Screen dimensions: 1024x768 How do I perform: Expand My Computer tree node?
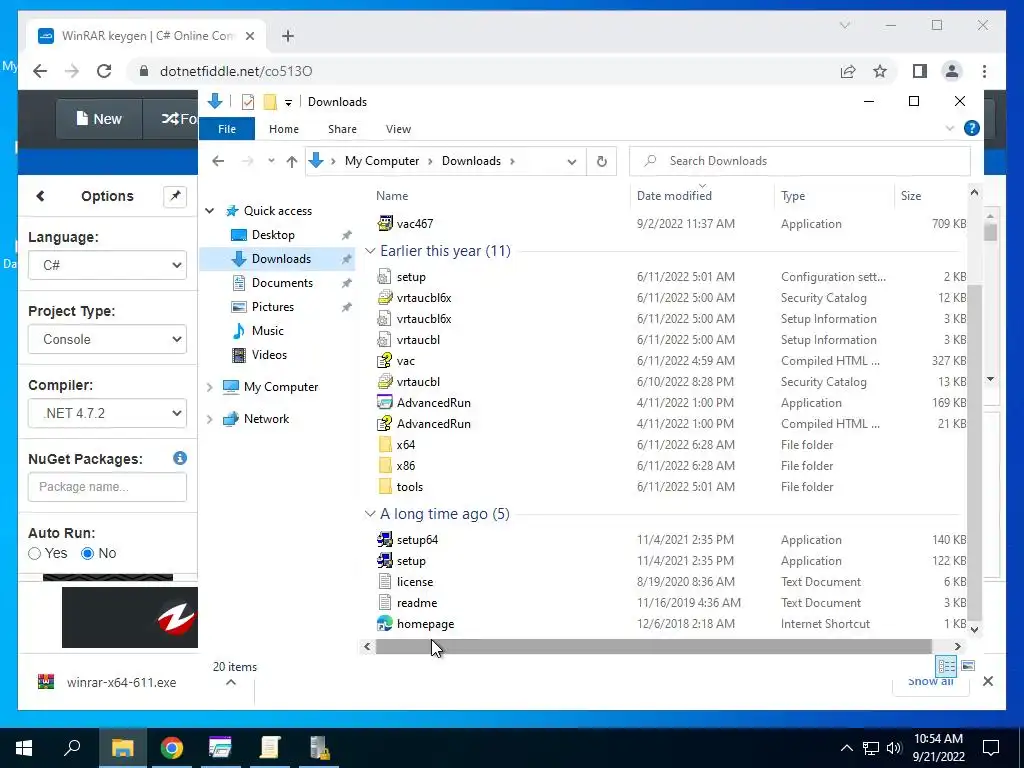click(210, 387)
